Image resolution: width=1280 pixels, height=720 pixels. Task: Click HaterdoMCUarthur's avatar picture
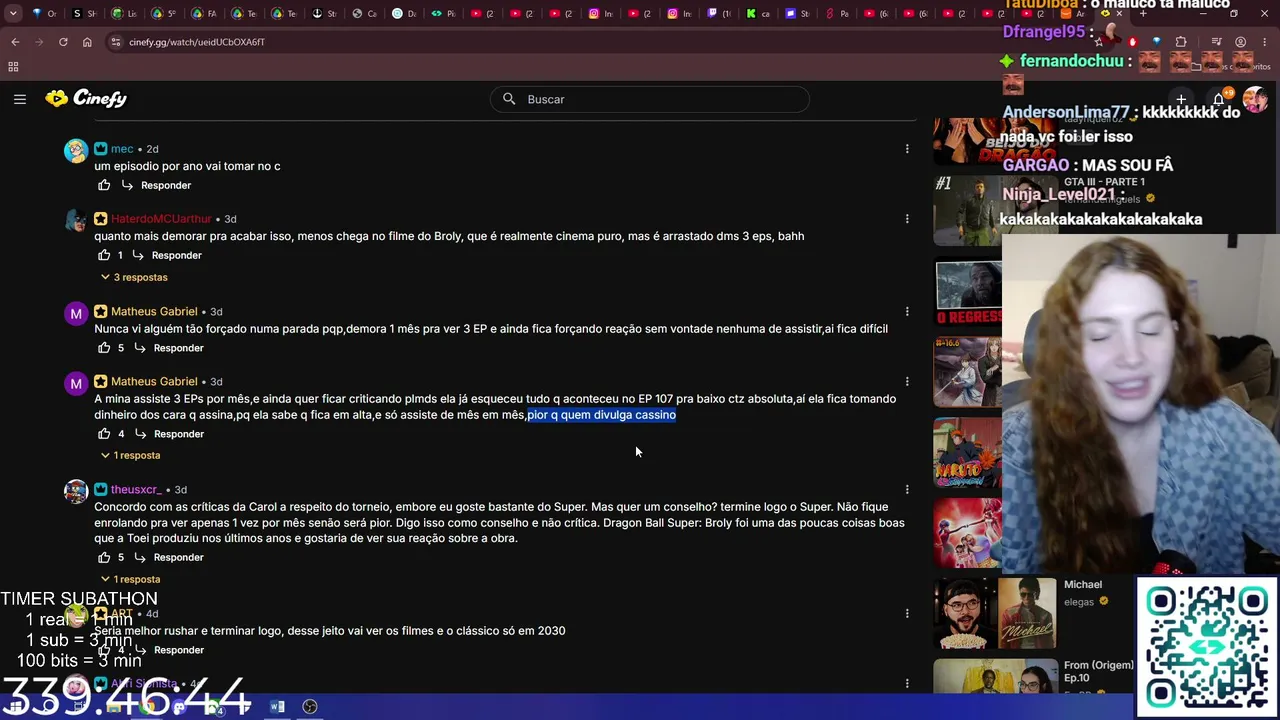coord(76,221)
